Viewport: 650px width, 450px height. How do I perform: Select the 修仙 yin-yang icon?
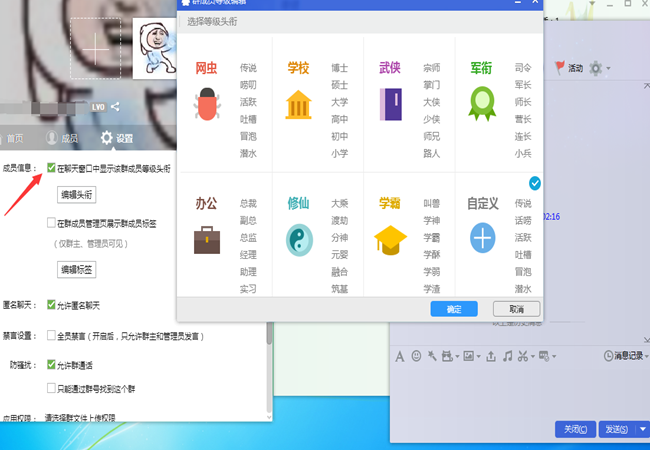pos(299,240)
